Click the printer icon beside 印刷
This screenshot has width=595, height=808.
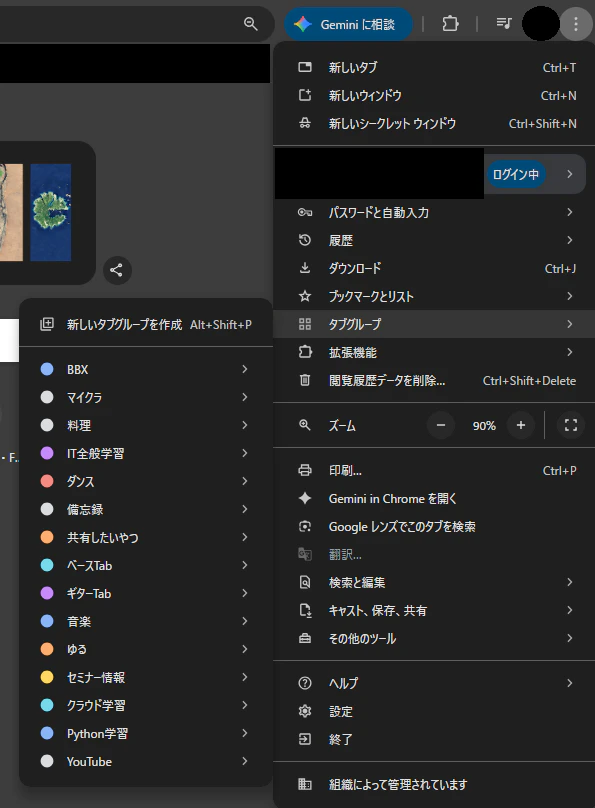305,470
